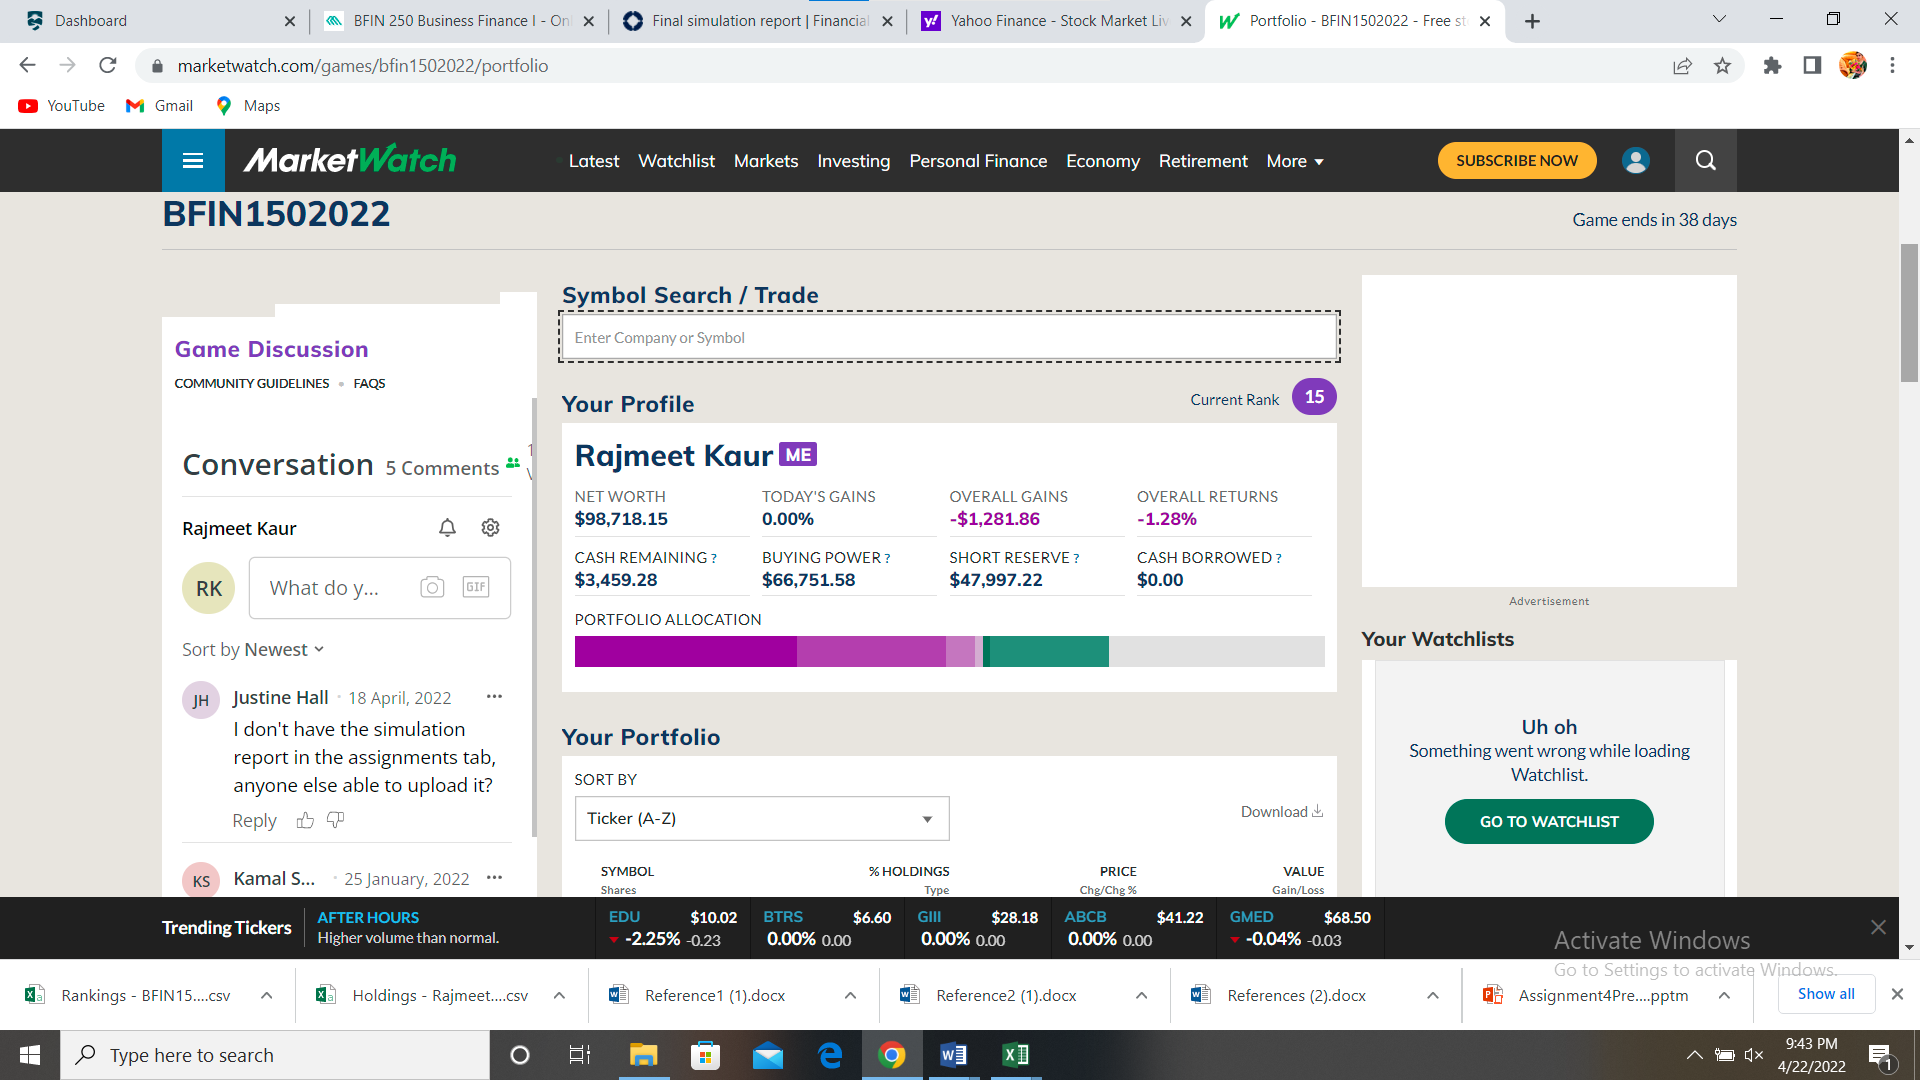Click the medium purple allocation segment
Screen dimensions: 1920x1080
tap(871, 652)
